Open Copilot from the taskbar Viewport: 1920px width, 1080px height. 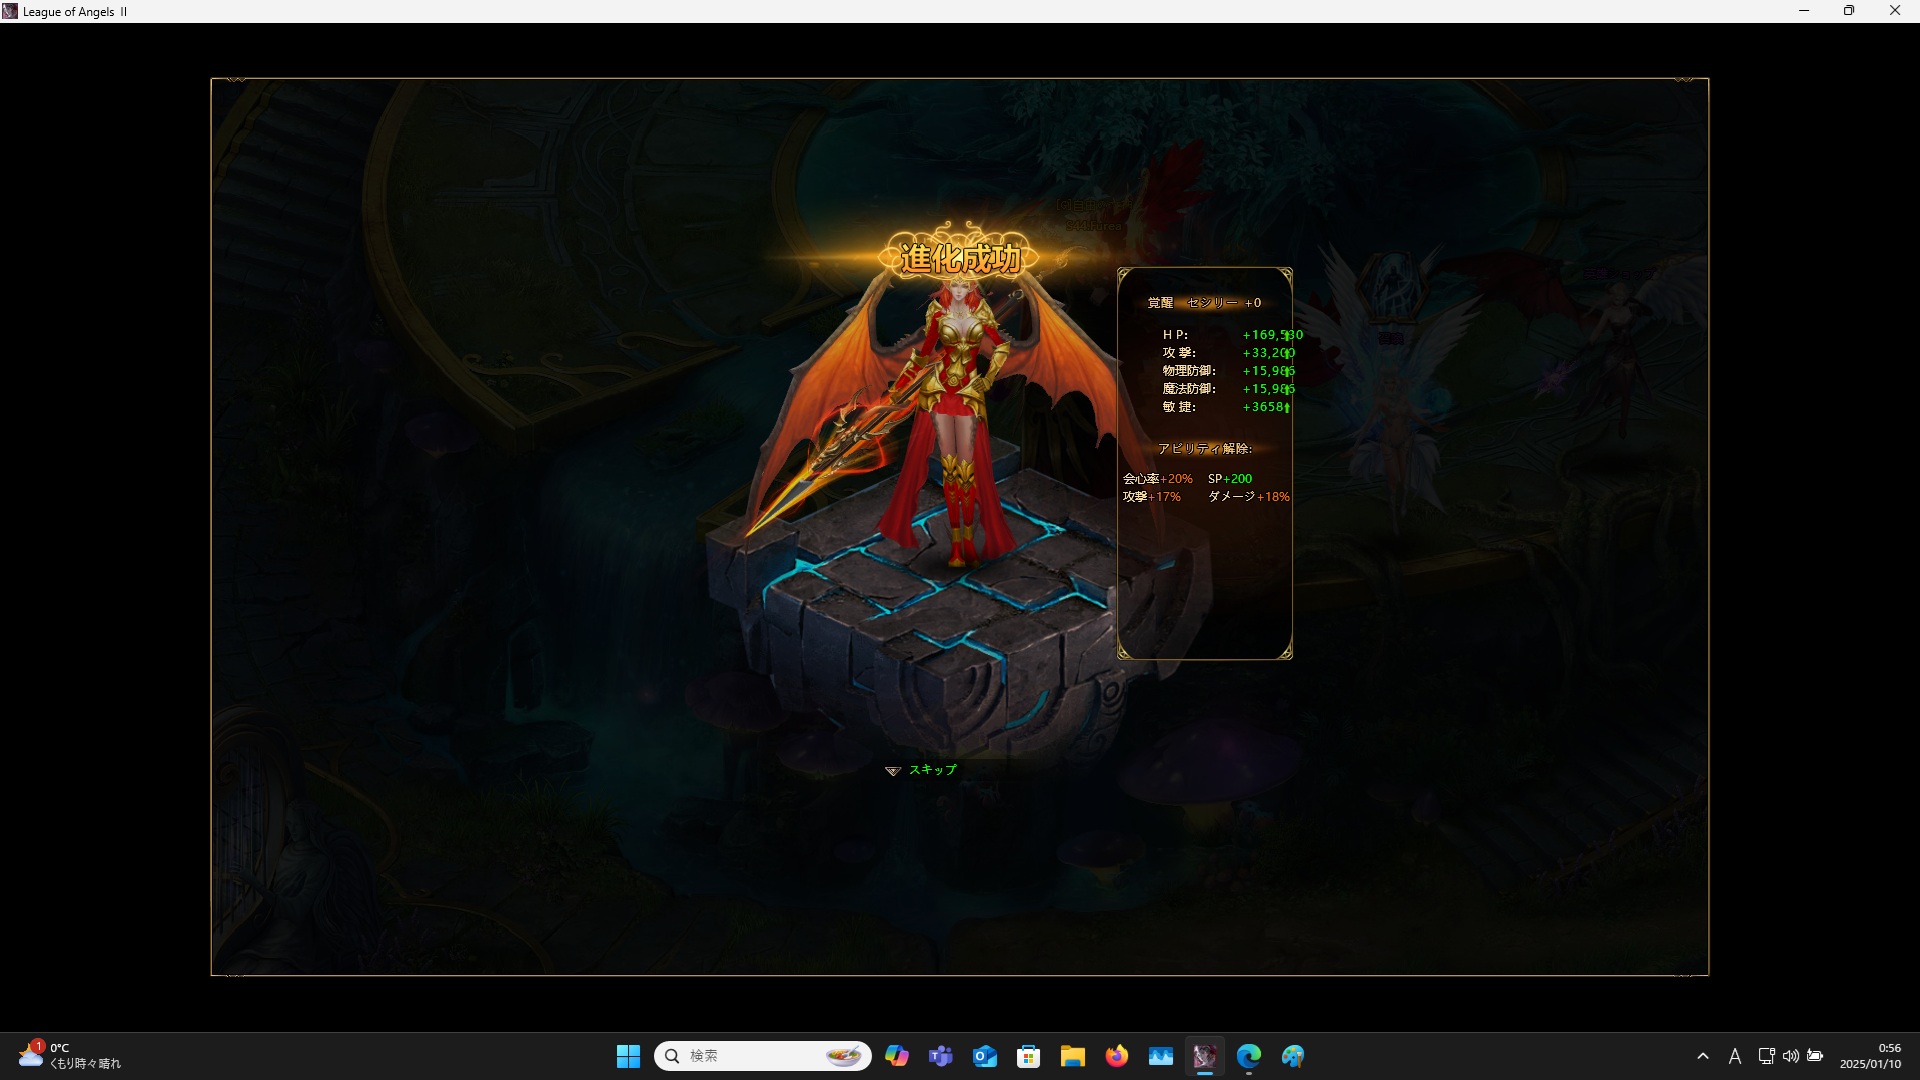[897, 1056]
